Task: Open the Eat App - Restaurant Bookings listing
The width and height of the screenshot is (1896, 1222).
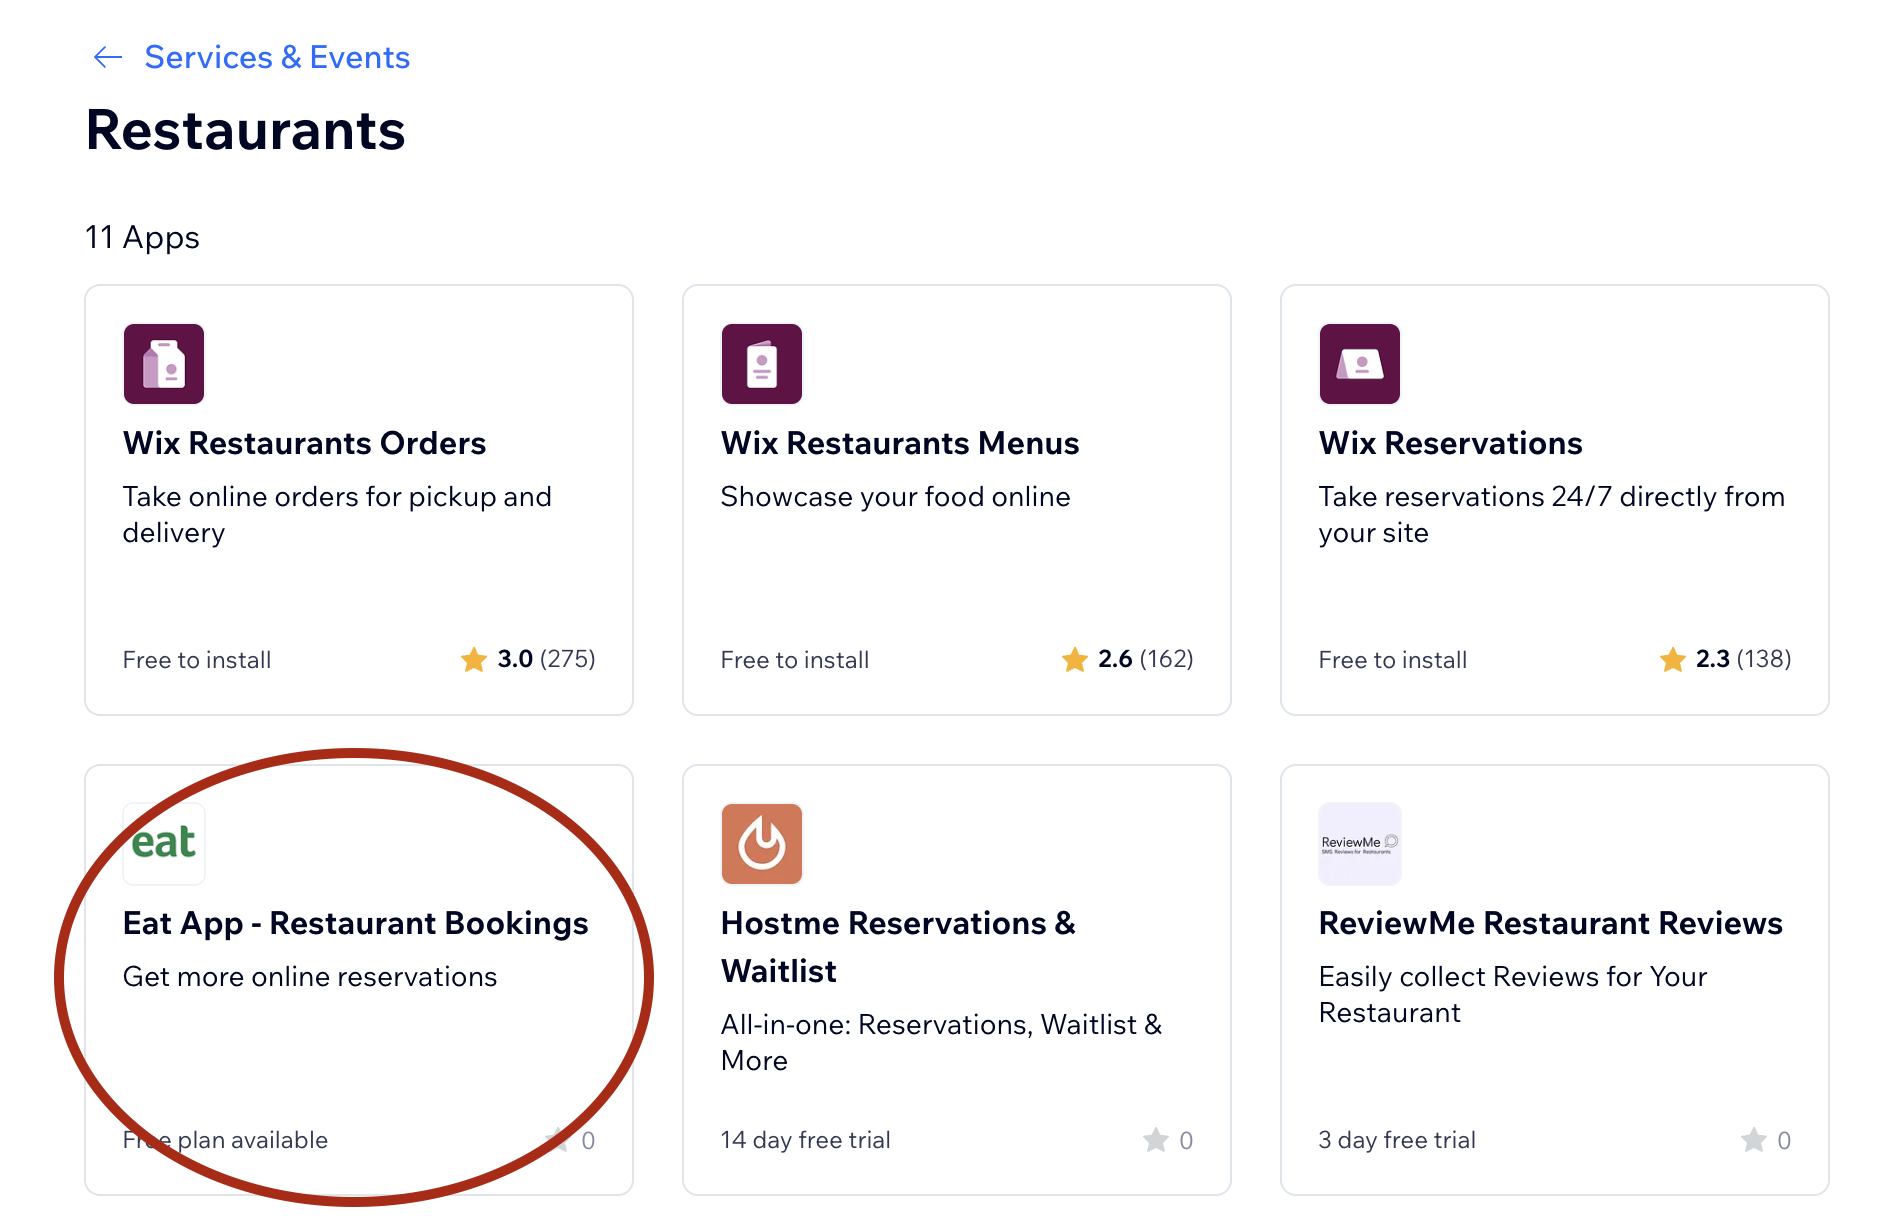Action: 355,923
